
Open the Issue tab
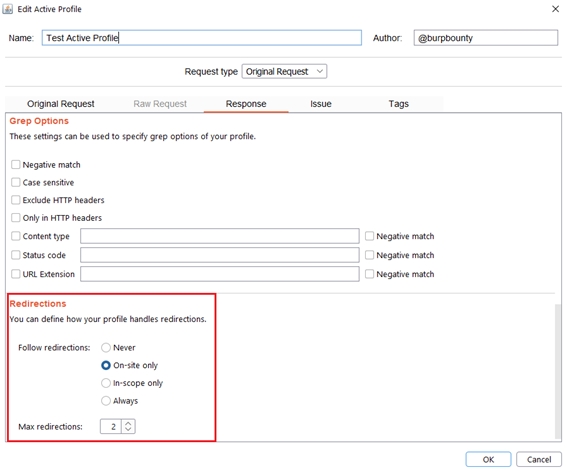coord(321,104)
